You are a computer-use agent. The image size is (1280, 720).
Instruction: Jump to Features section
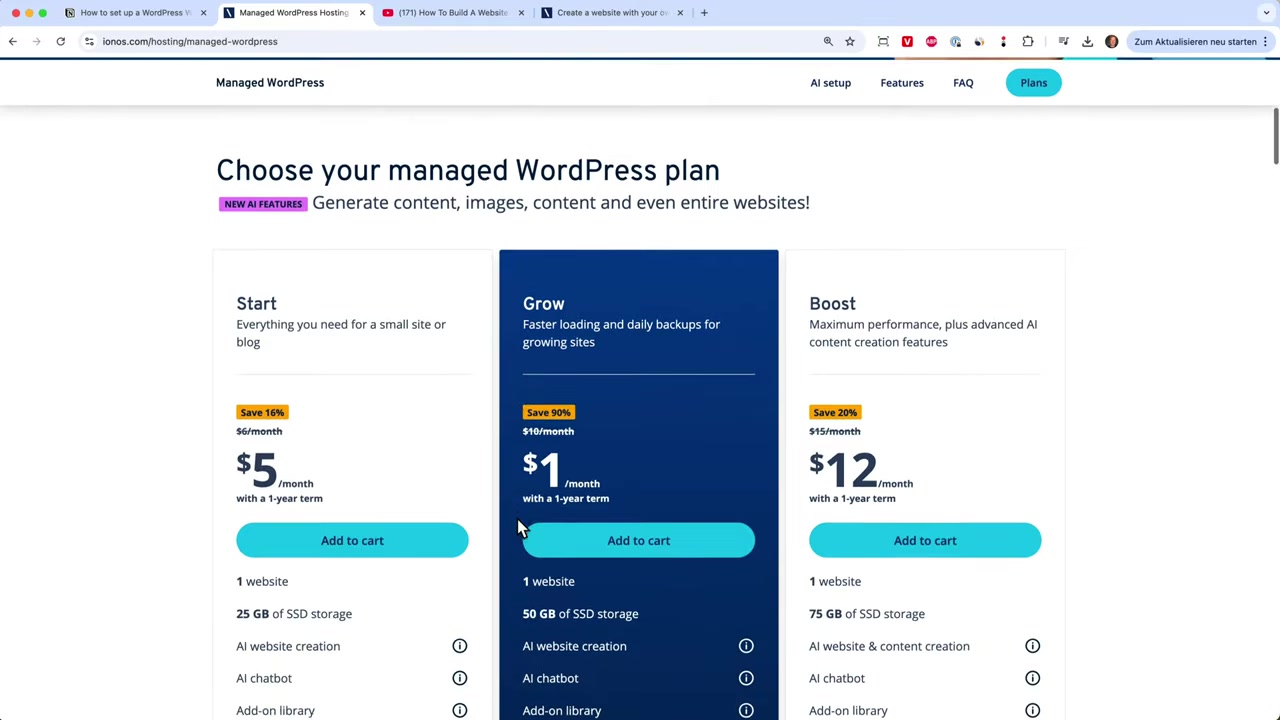tap(902, 83)
